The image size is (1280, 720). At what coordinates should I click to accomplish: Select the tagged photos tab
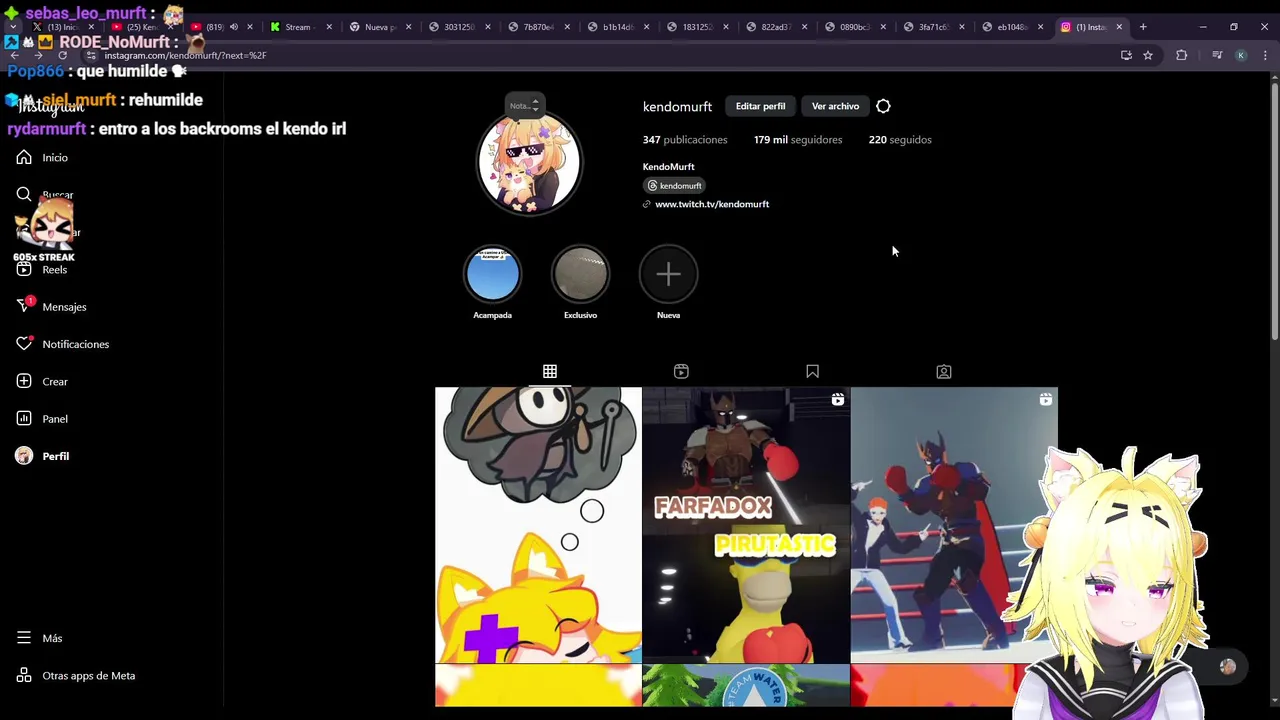(943, 371)
